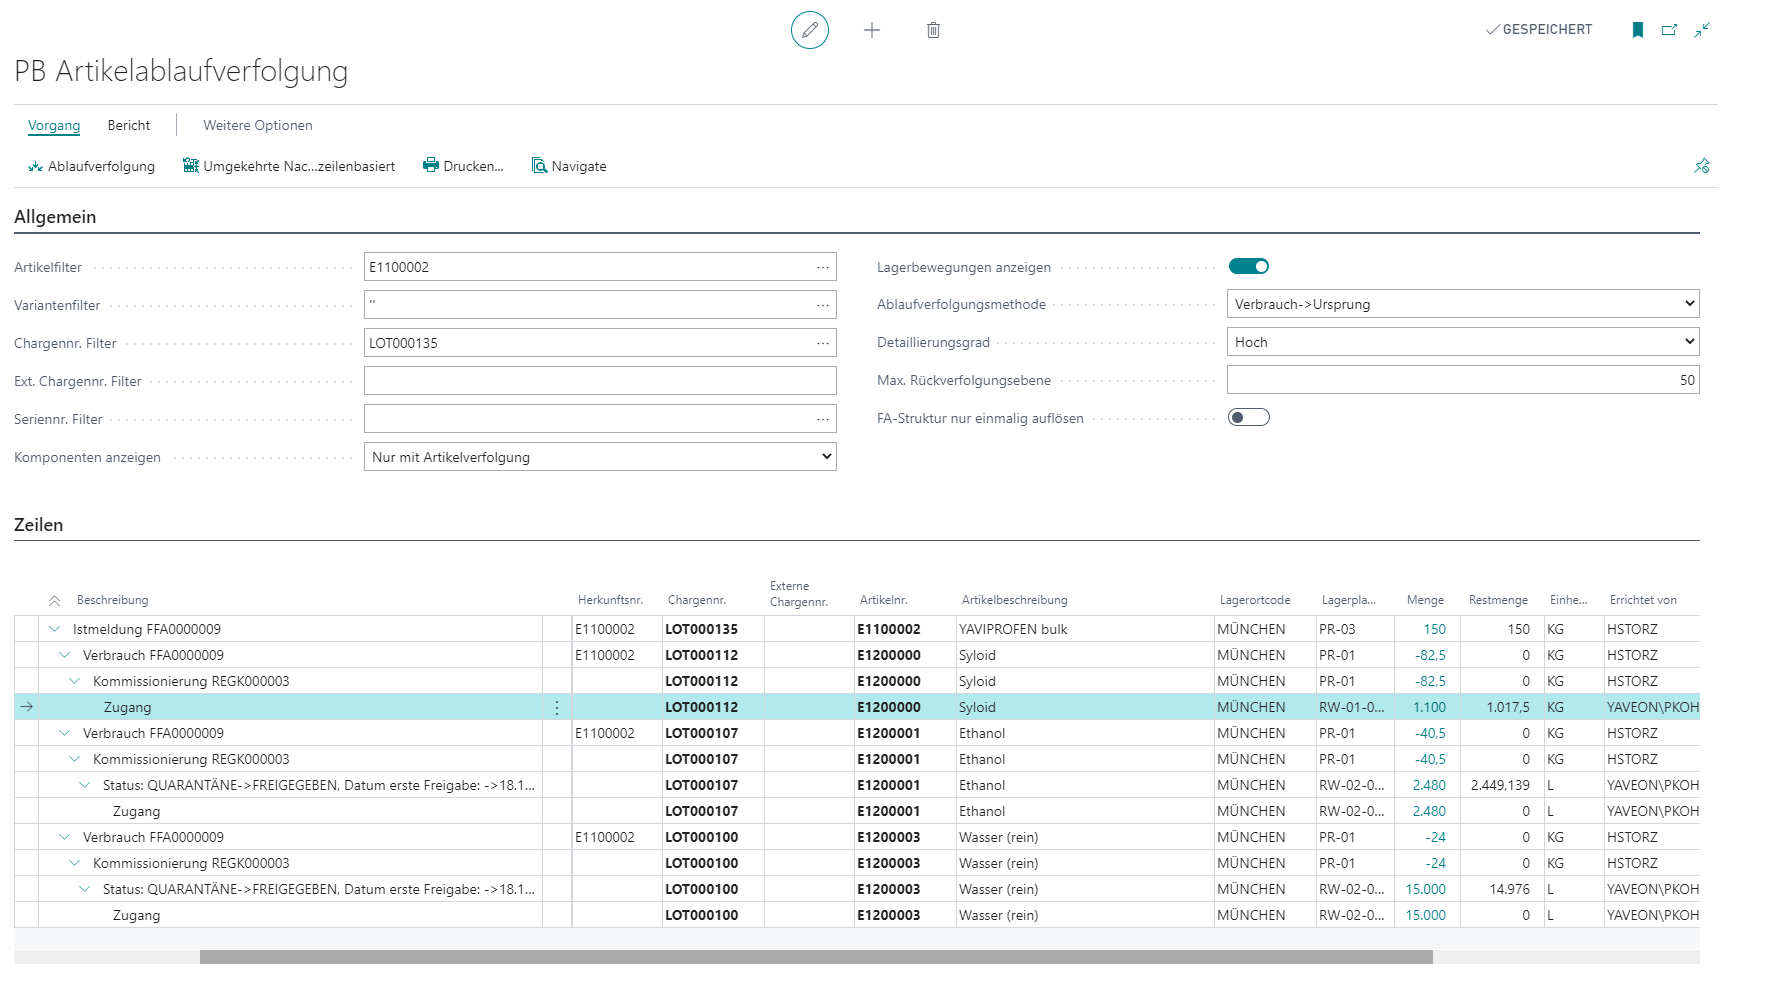Click the Drucken... button
The height and width of the screenshot is (1002, 1782).
(x=463, y=166)
